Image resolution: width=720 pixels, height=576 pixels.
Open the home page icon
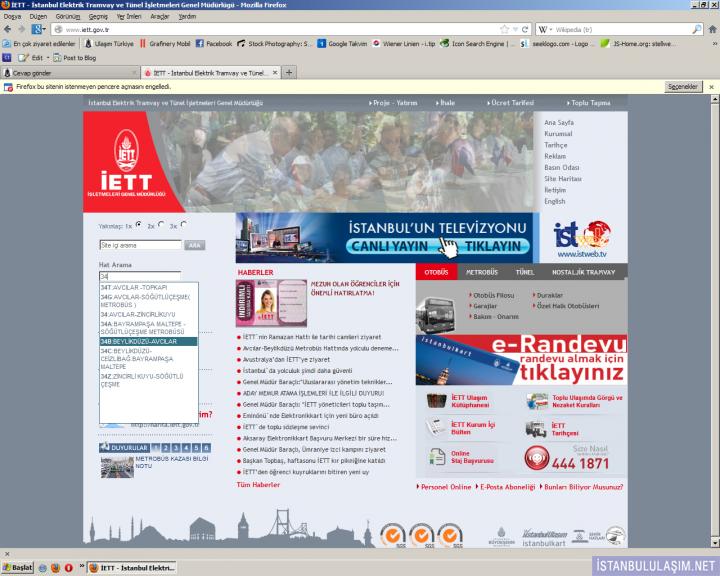coord(712,29)
